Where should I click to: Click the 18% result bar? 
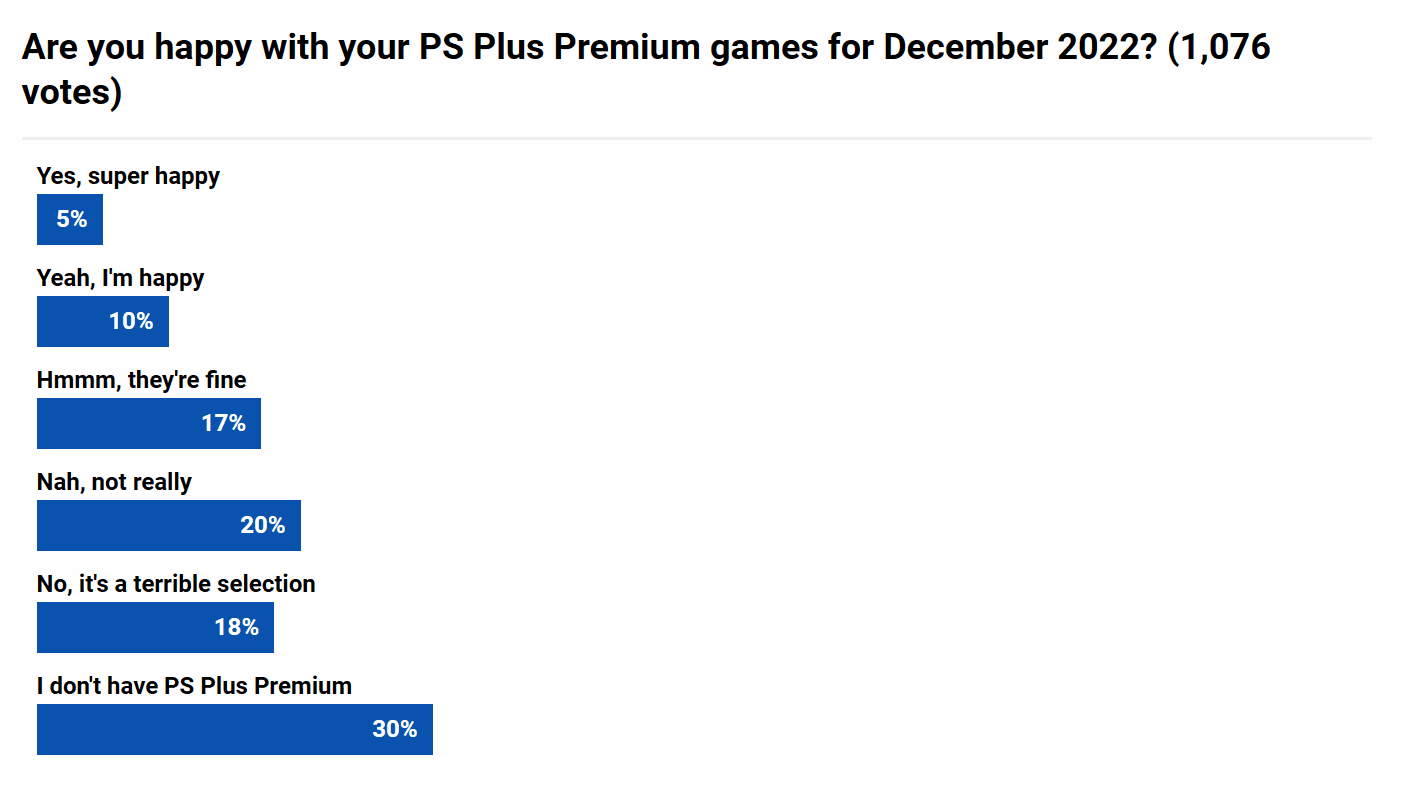coord(155,627)
